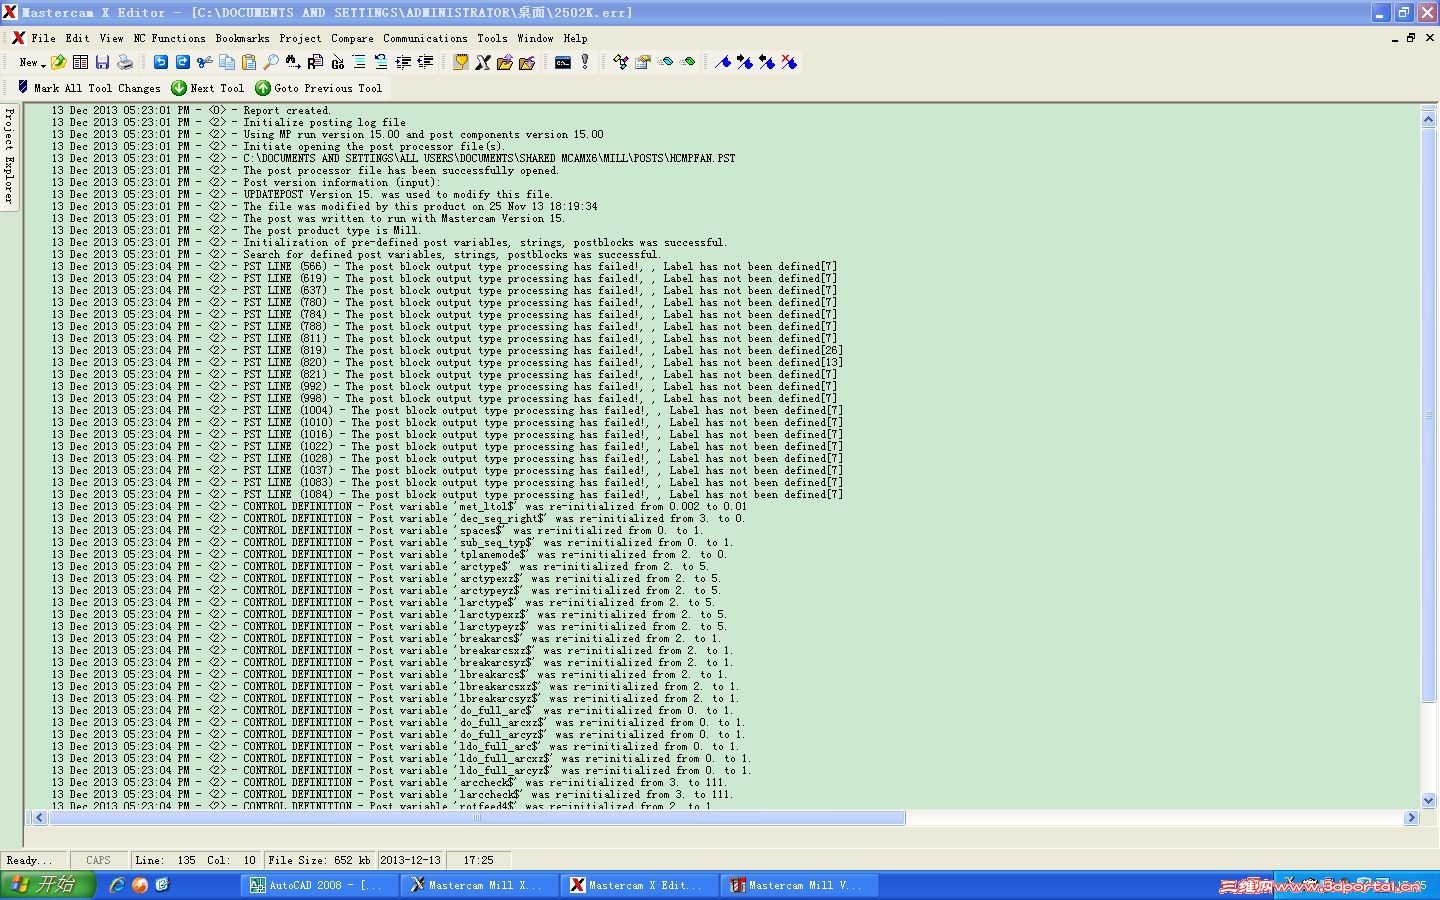The height and width of the screenshot is (900, 1440).
Task: Click the vertical scrollbar up arrow
Action: [1428, 118]
